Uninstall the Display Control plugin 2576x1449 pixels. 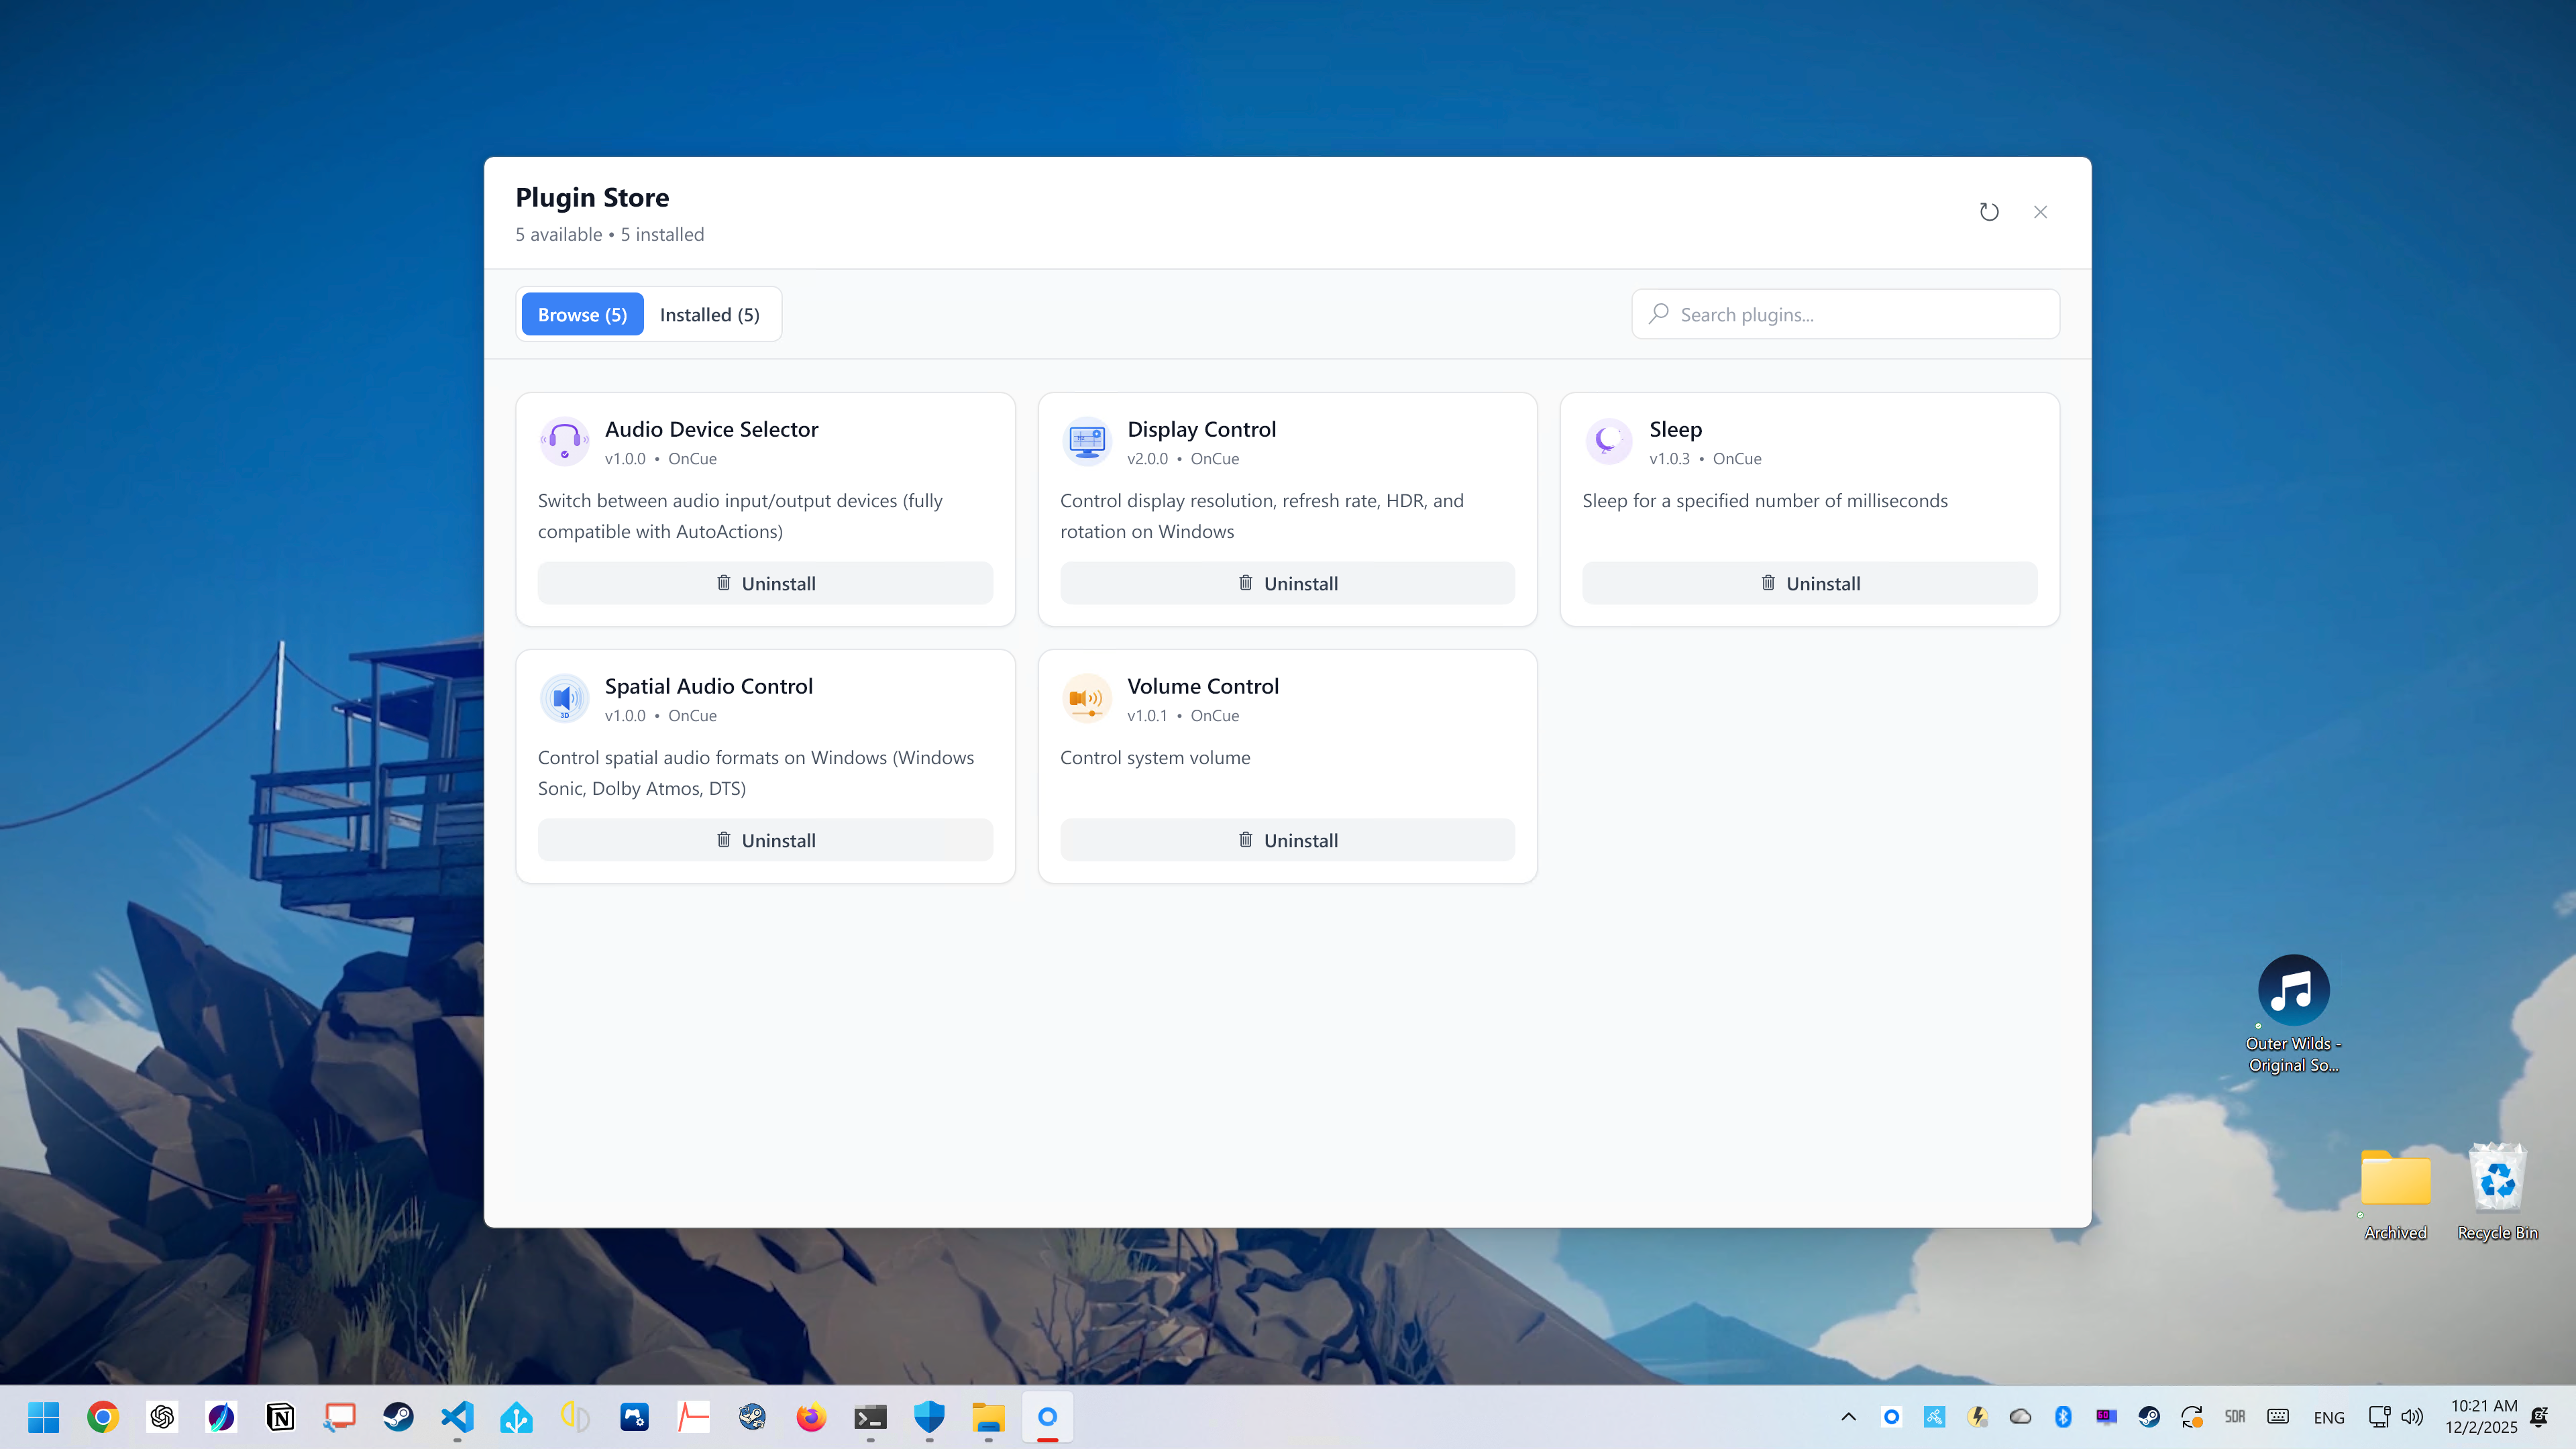click(1287, 583)
